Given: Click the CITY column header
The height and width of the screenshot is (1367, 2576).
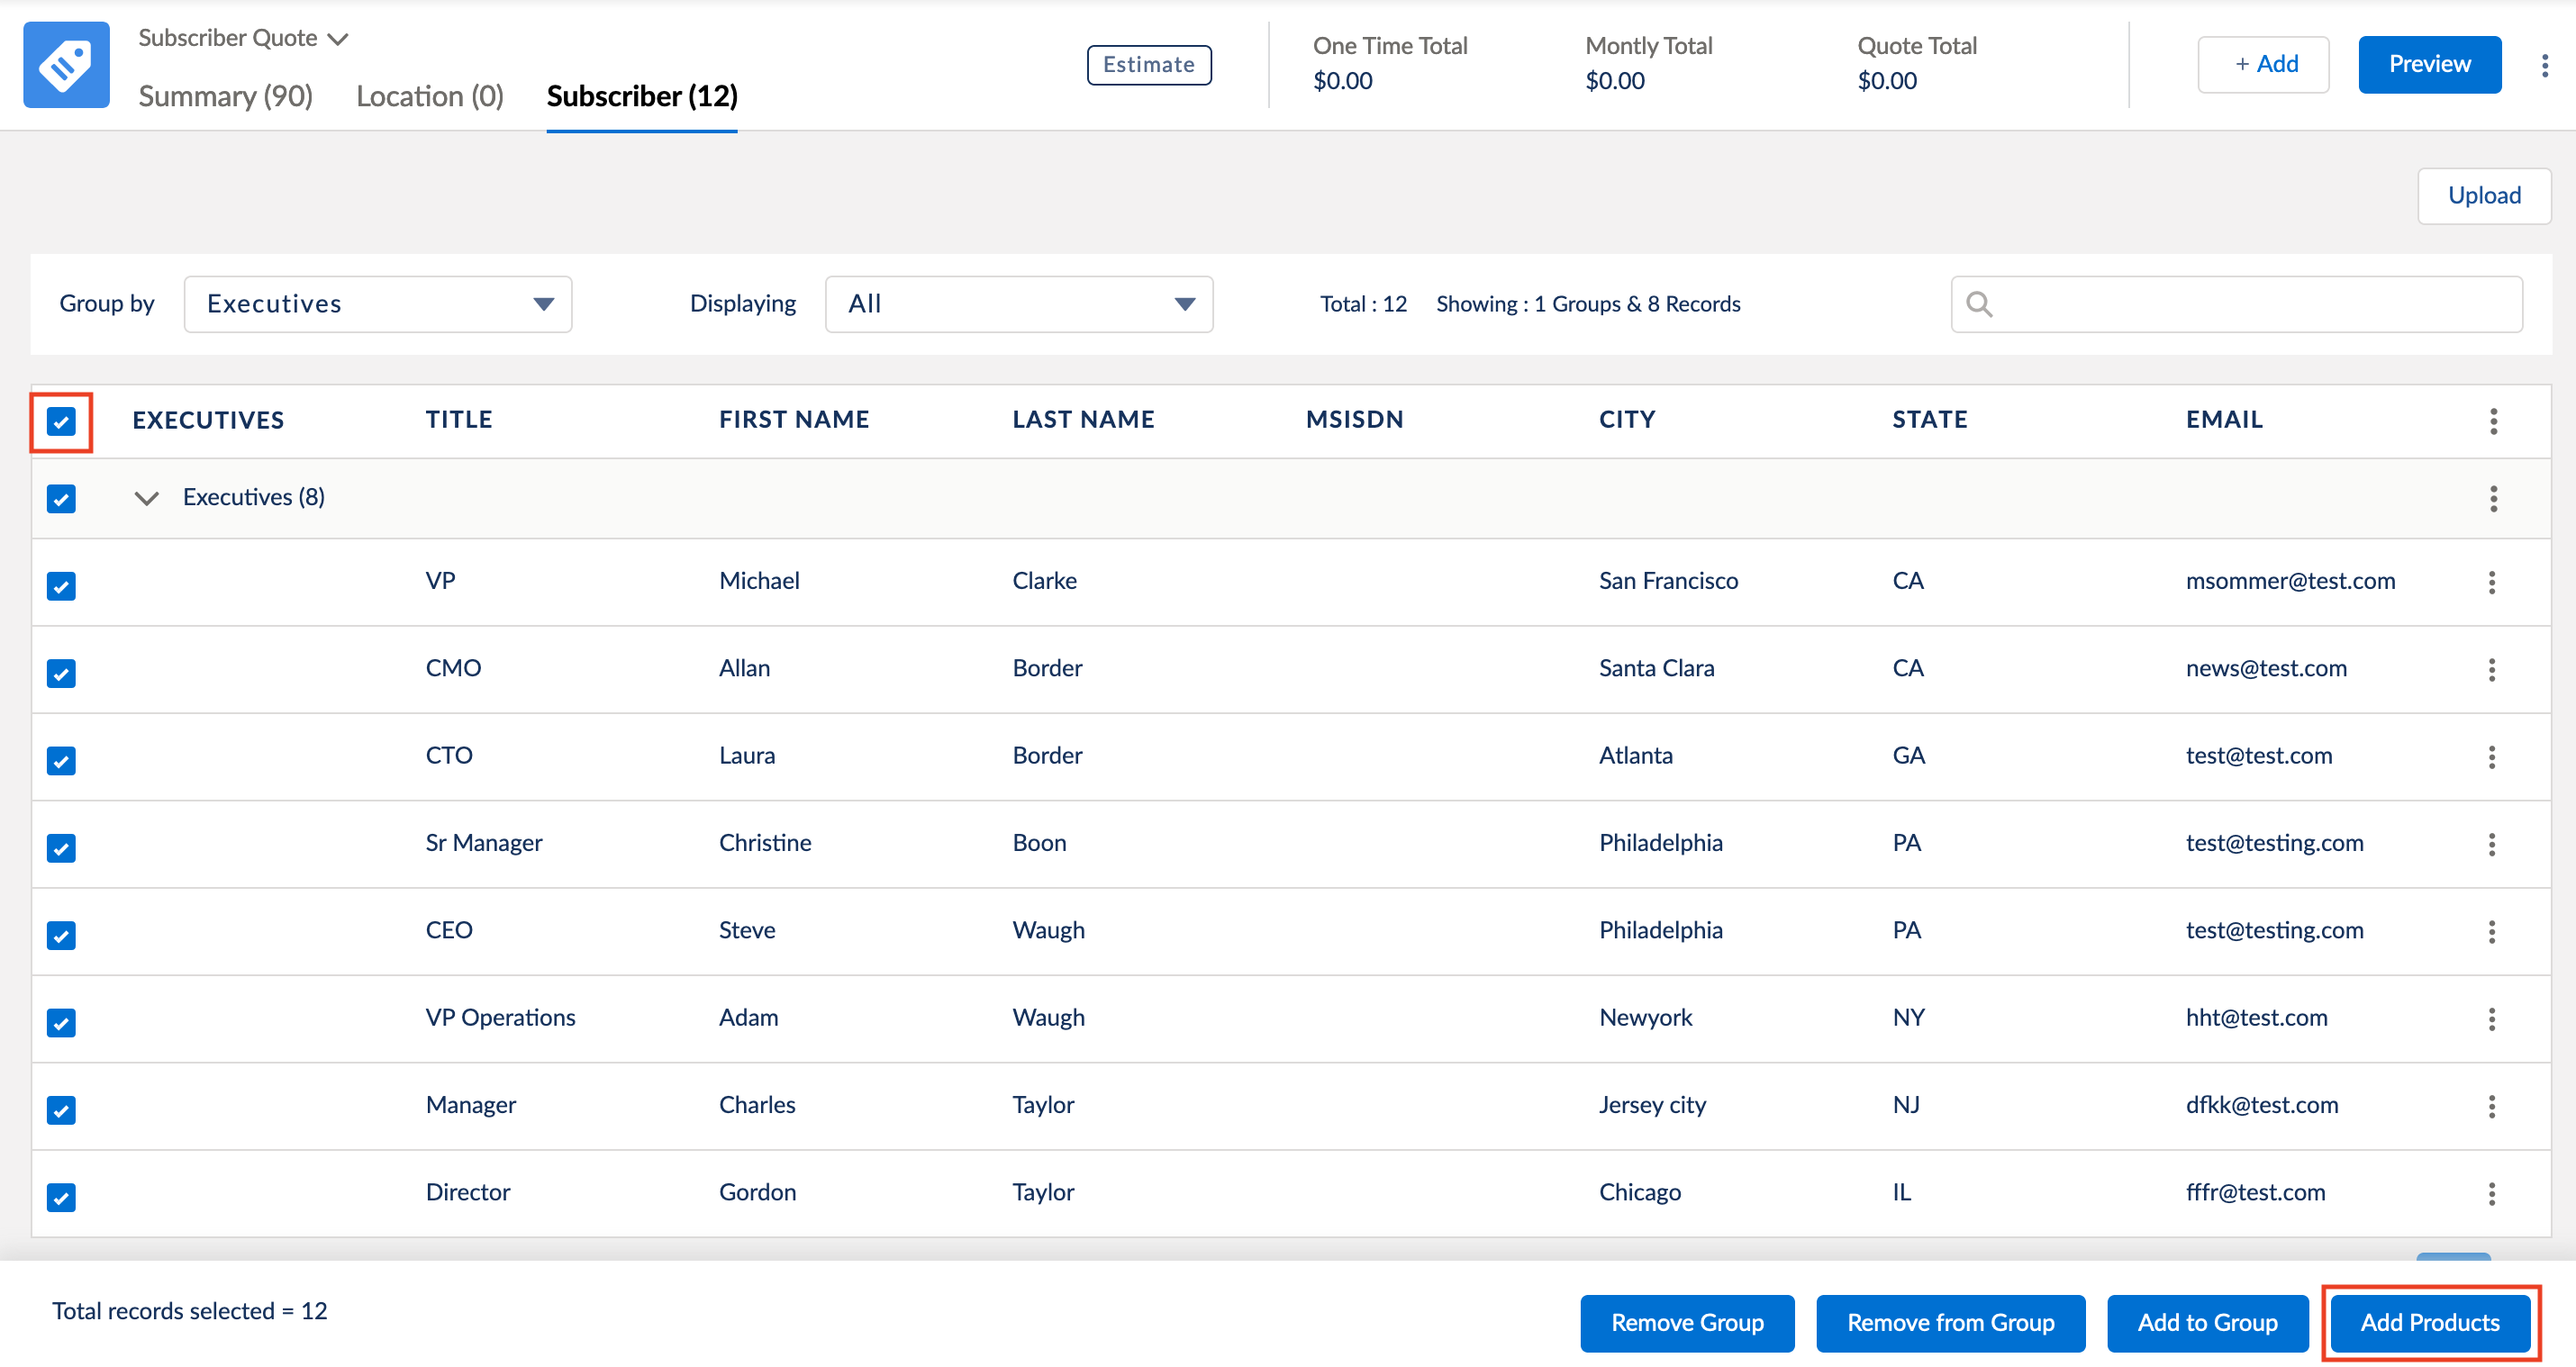Looking at the screenshot, I should pyautogui.click(x=1627, y=420).
